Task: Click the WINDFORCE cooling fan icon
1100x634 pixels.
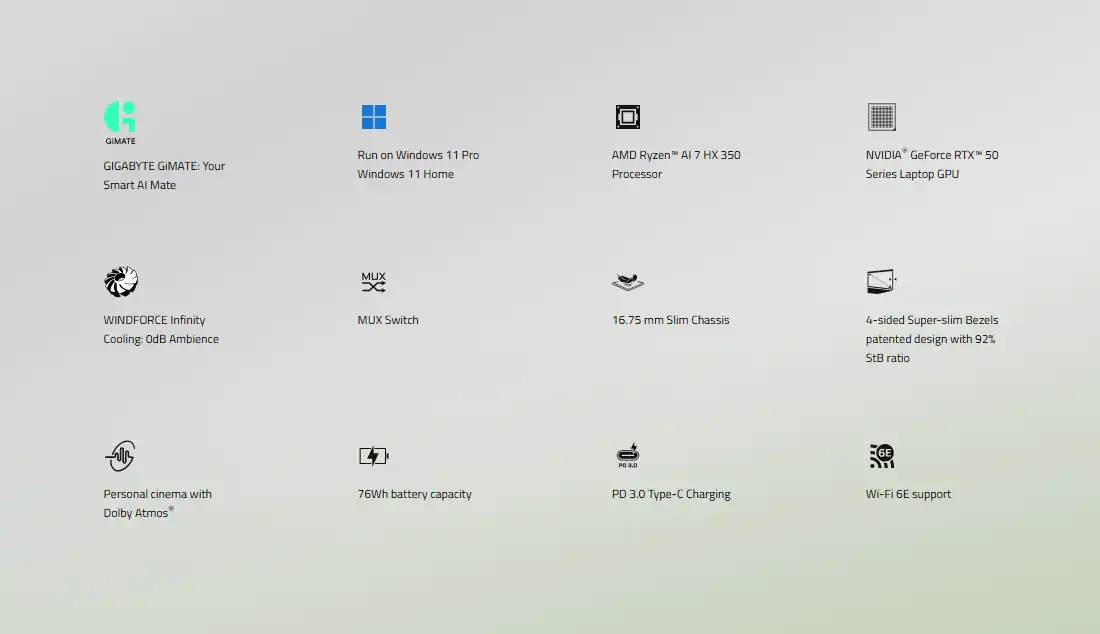Action: point(121,282)
